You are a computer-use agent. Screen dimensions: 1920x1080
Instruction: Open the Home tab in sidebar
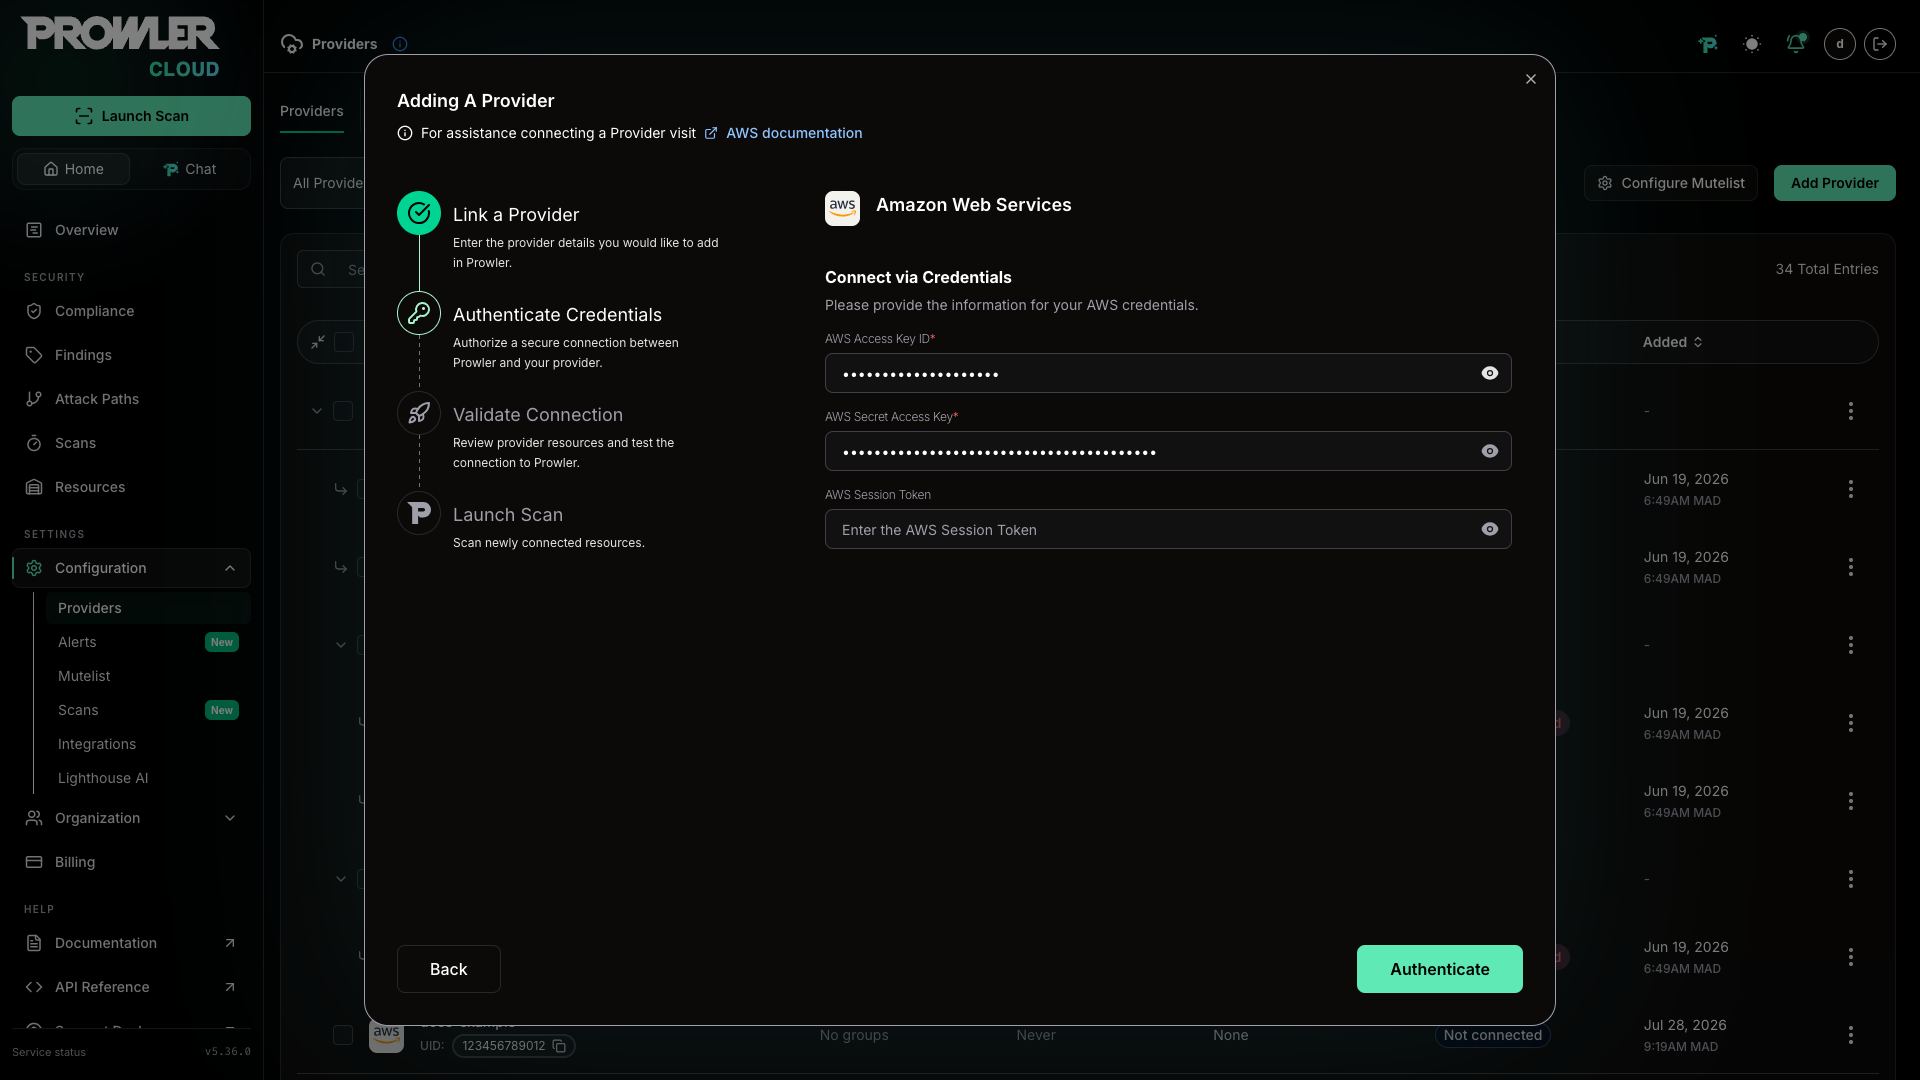click(x=73, y=169)
